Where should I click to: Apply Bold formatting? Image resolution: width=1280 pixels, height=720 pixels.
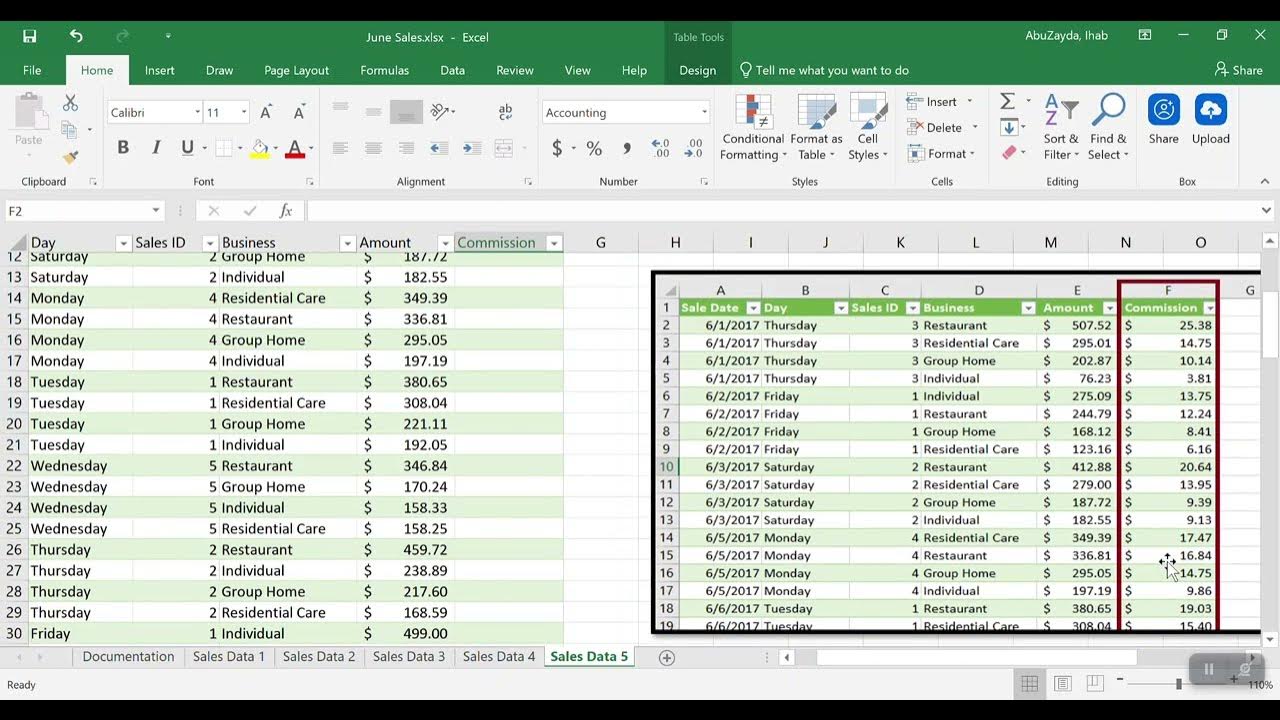[x=123, y=148]
